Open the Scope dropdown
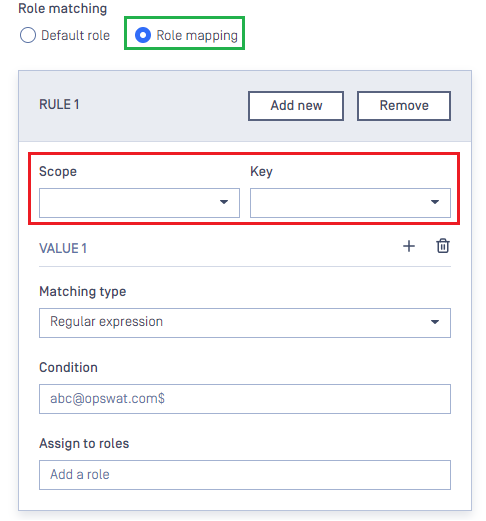The width and height of the screenshot is (486, 521). 139,203
